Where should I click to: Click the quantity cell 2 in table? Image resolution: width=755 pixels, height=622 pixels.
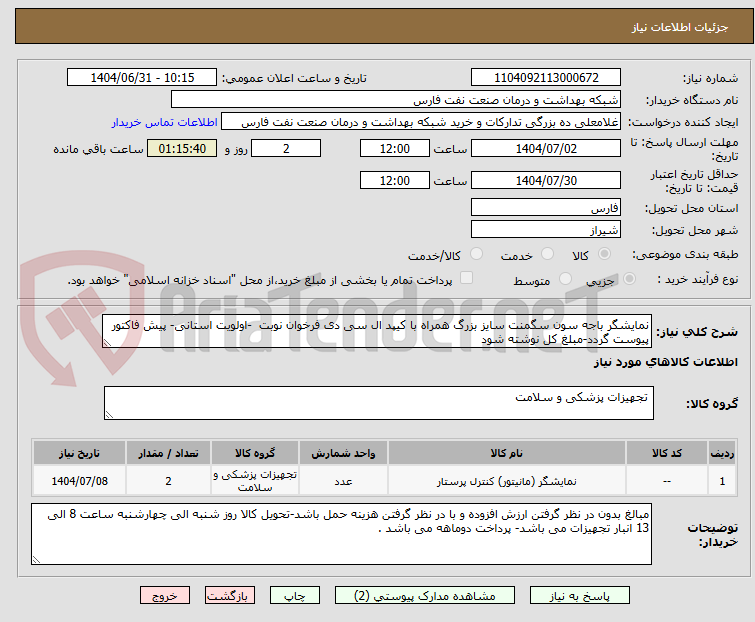click(168, 481)
